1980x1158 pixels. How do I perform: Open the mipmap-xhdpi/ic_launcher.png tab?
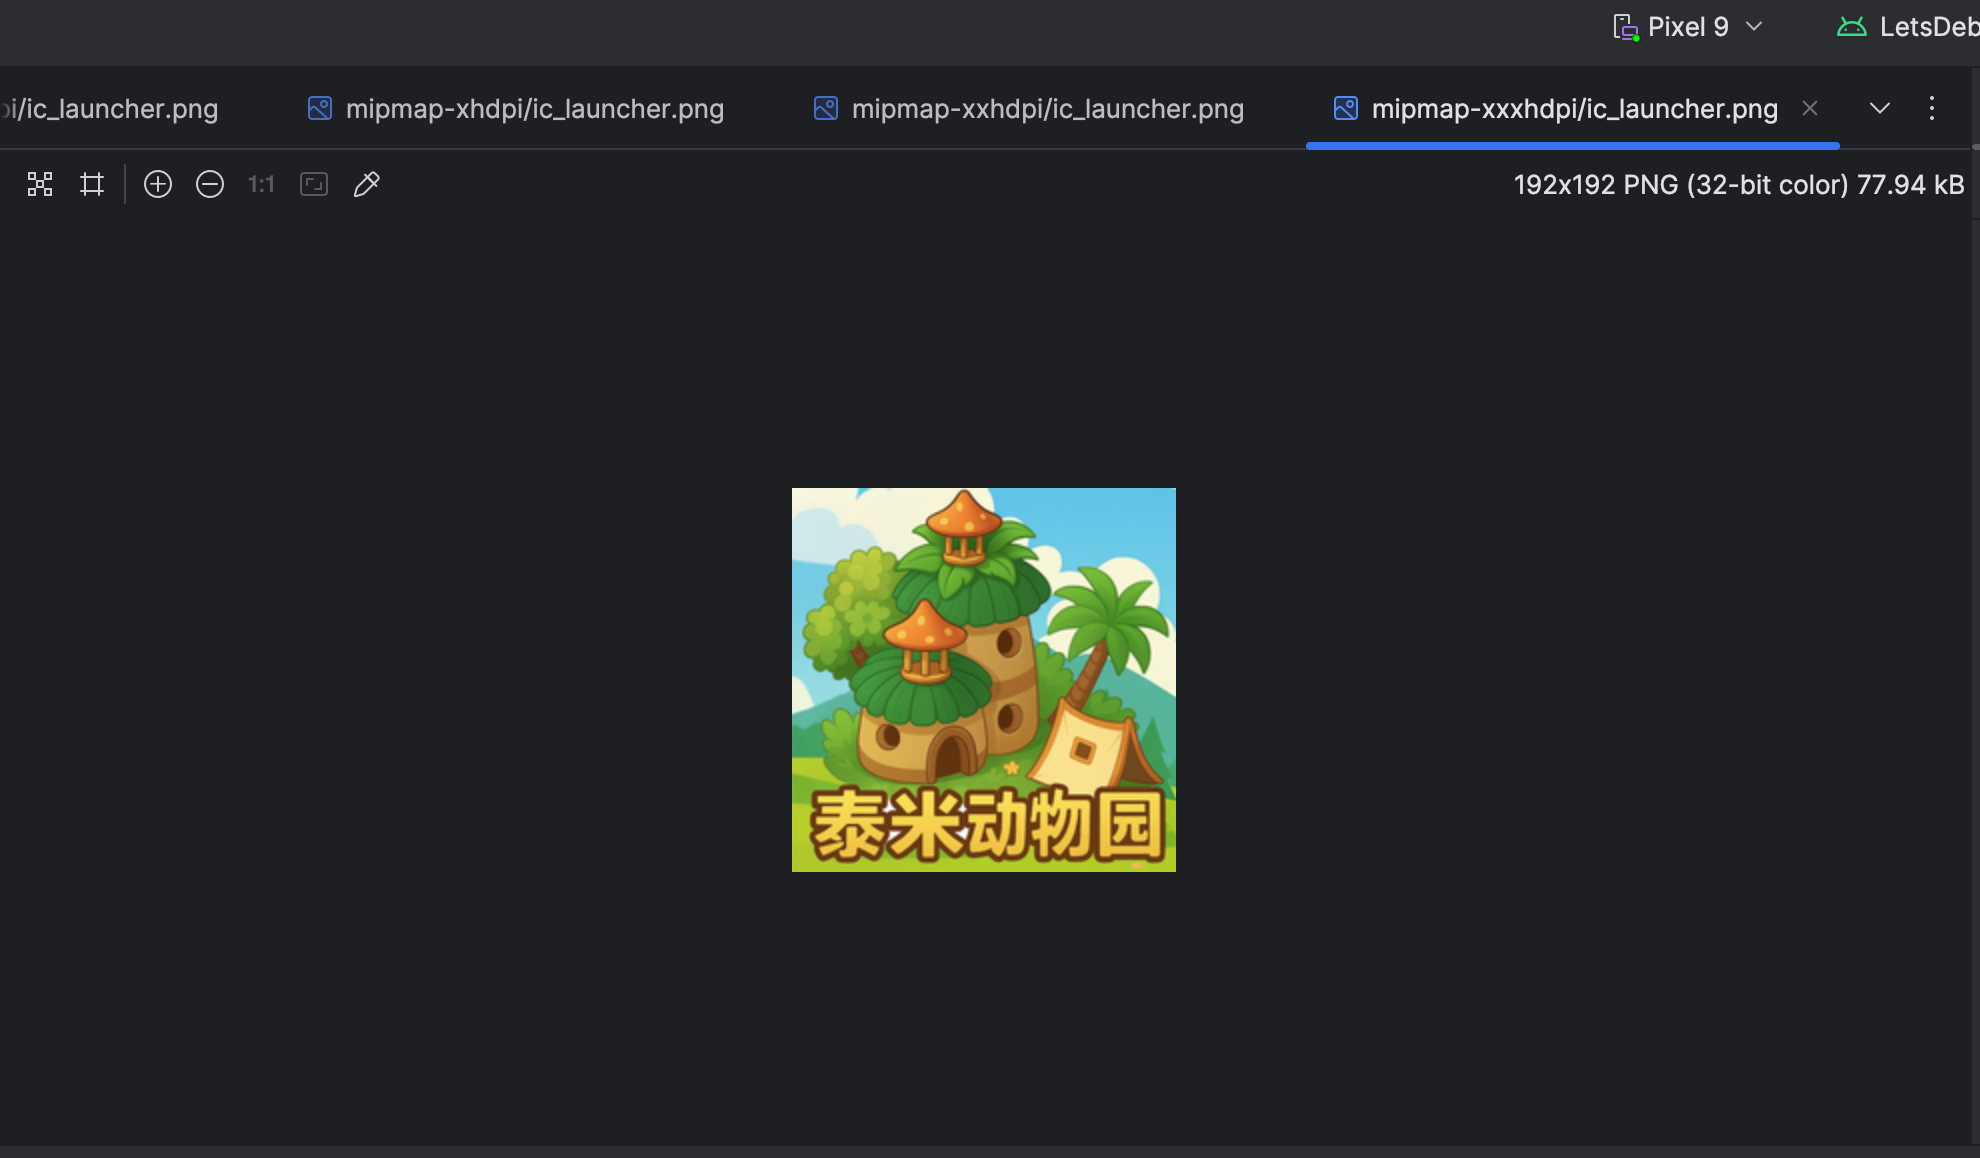534,108
